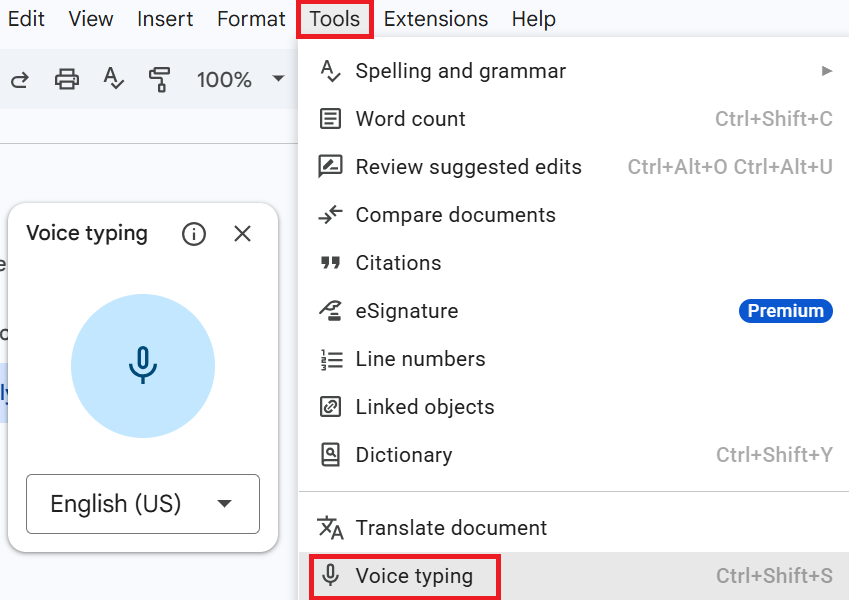Open the Insert menu
This screenshot has width=849, height=600.
coord(165,19)
